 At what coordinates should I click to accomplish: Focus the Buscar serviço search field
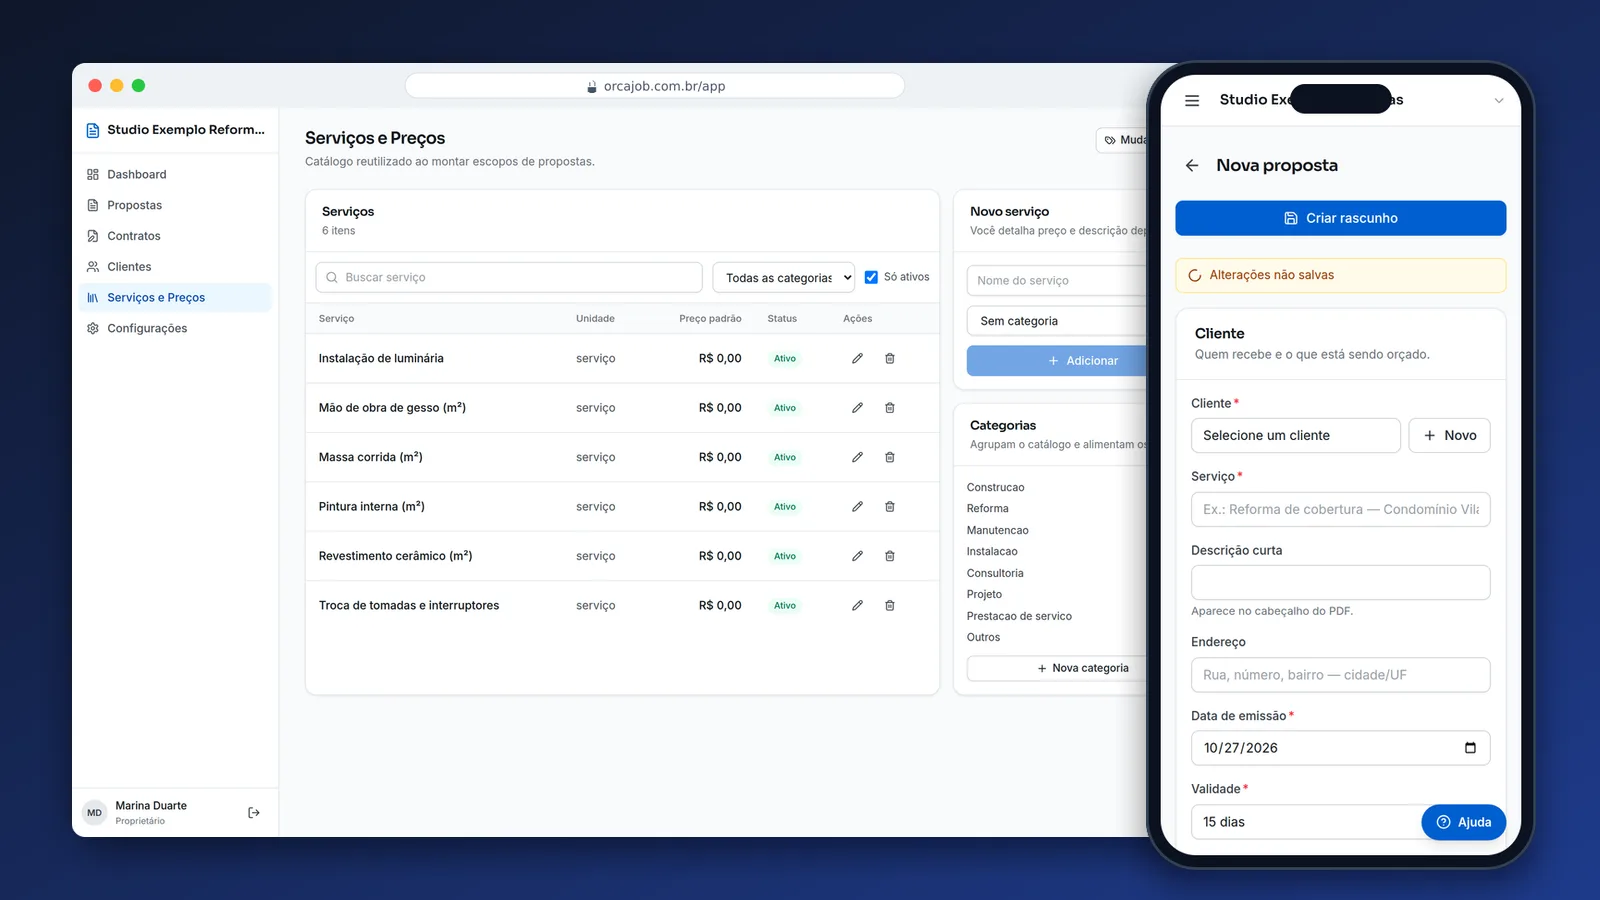click(509, 278)
